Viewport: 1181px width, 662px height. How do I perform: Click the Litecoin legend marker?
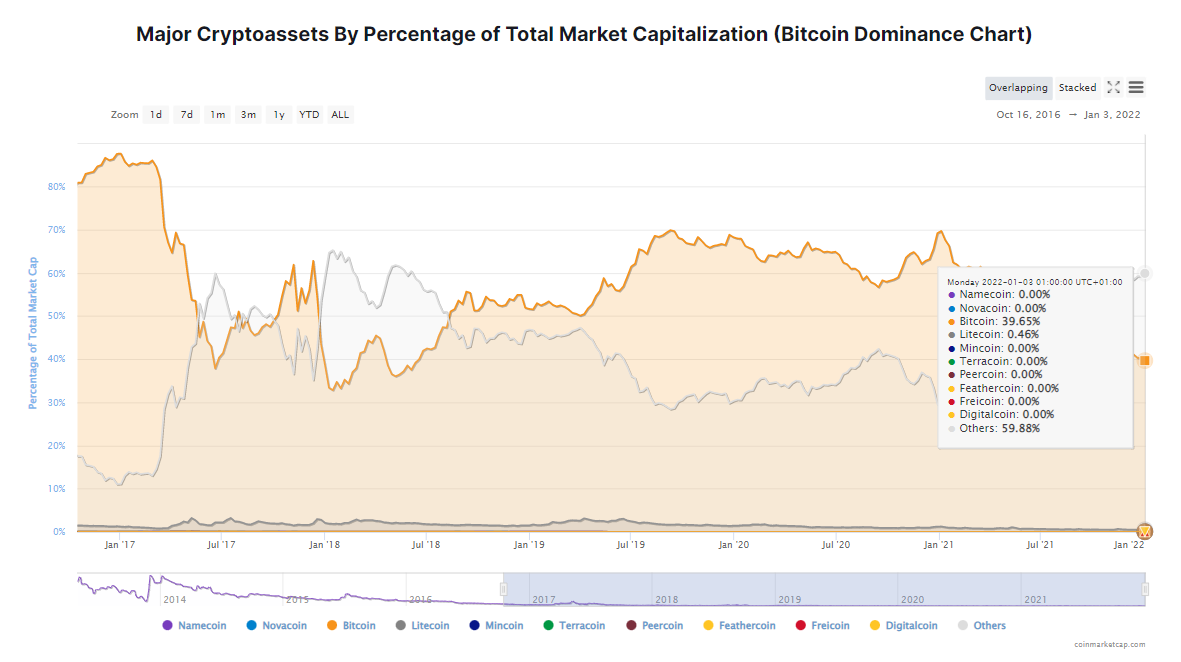coord(400,626)
